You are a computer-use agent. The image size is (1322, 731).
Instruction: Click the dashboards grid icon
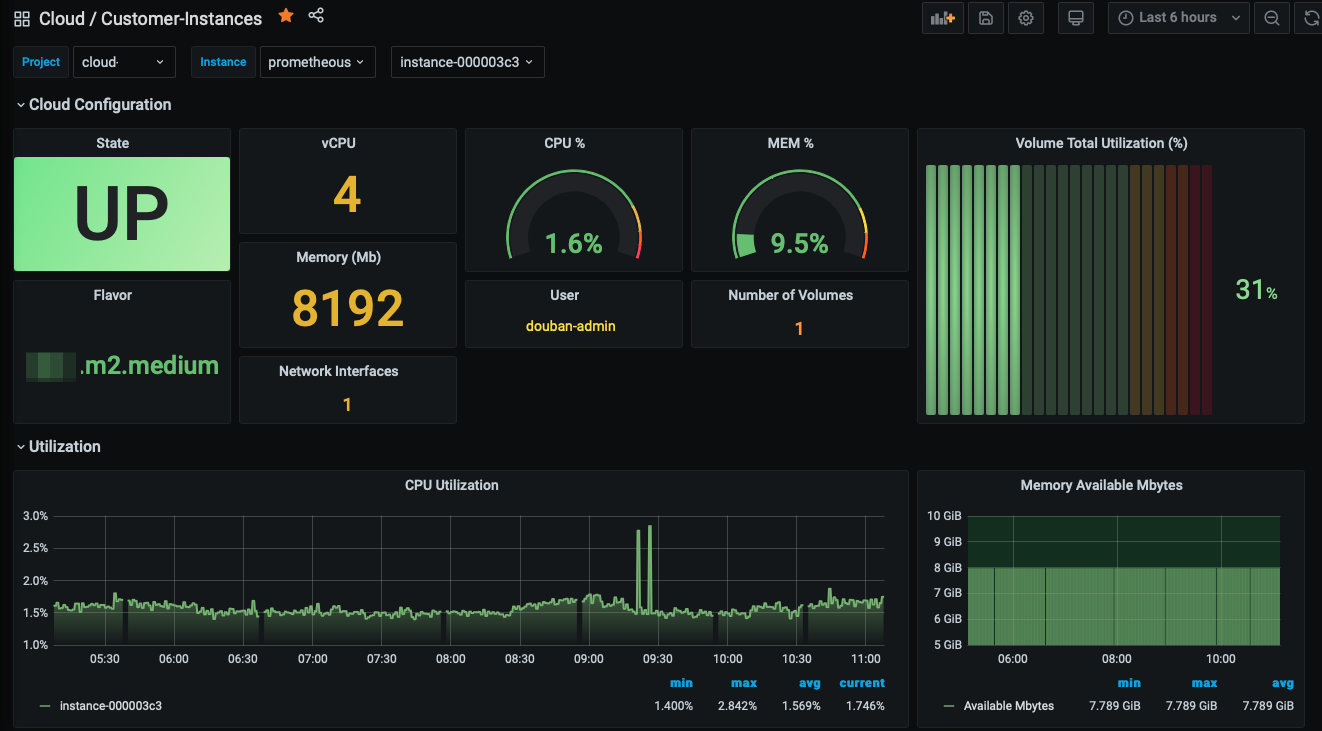(22, 19)
